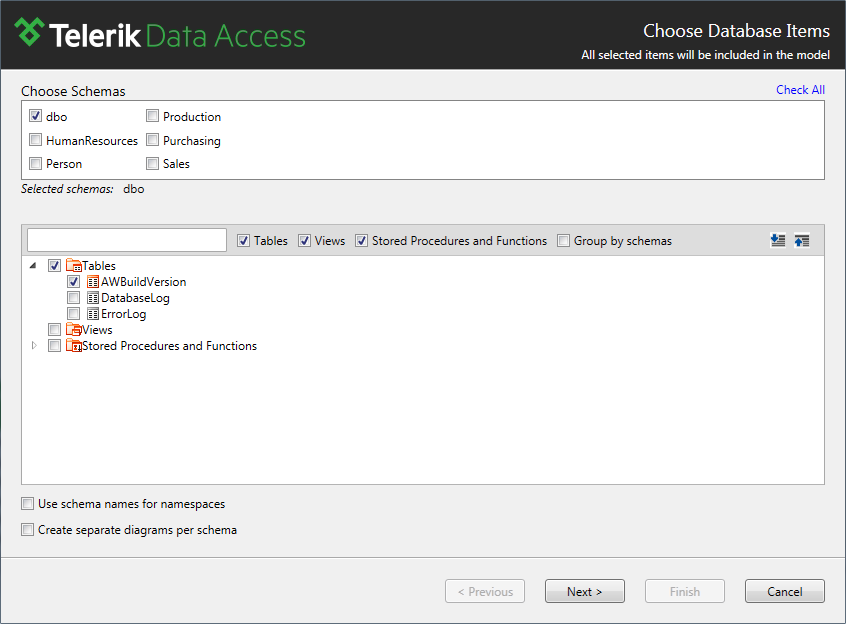Click the expand all tree icon

(777, 241)
